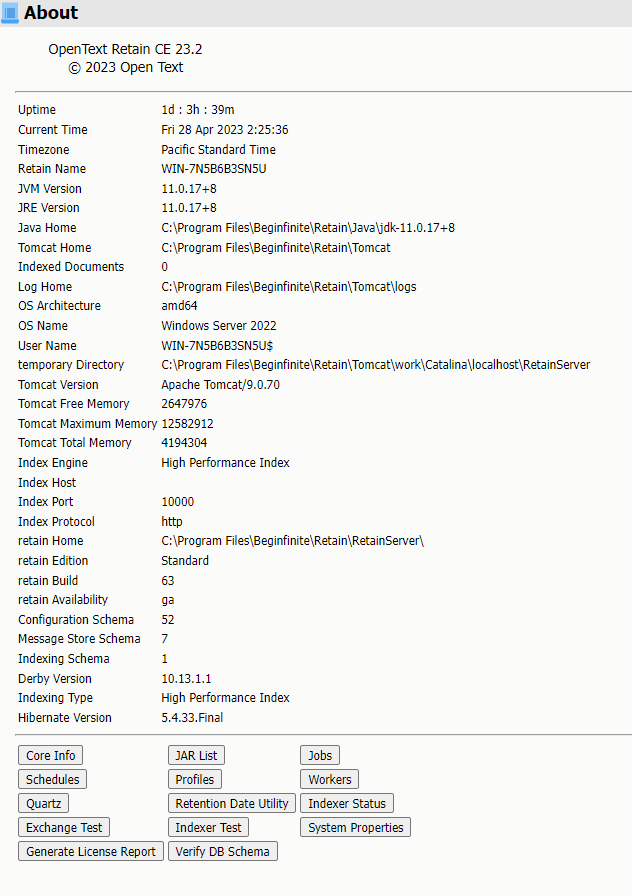Viewport: 632px width, 896px height.
Task: Open the Jobs page
Action: [x=320, y=755]
